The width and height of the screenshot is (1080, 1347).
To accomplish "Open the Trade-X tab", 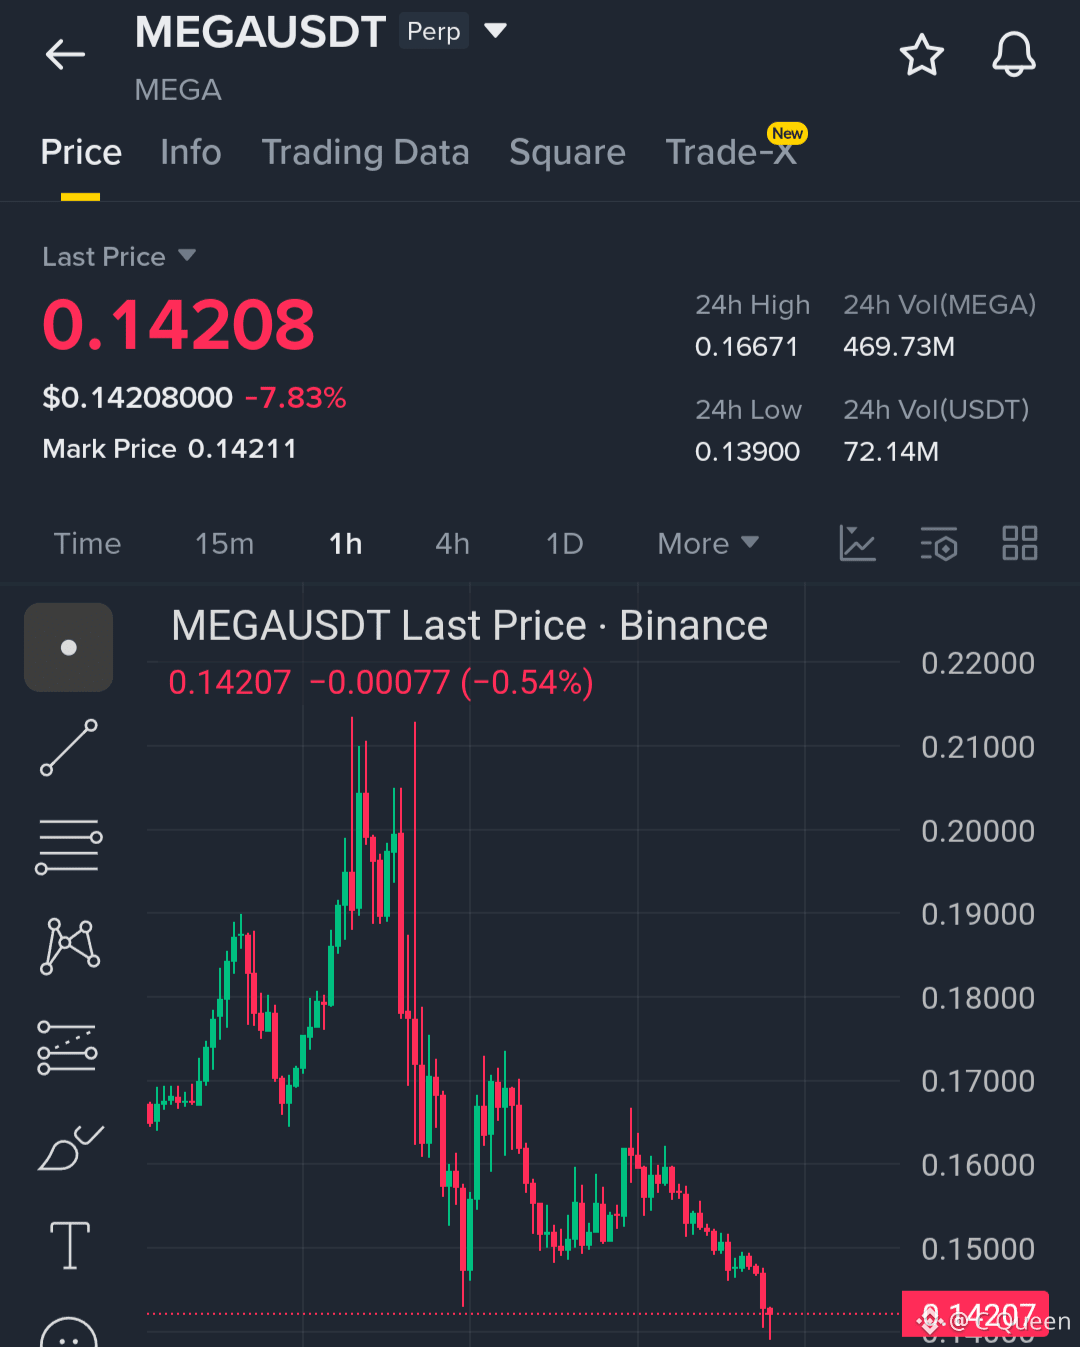I will [731, 152].
